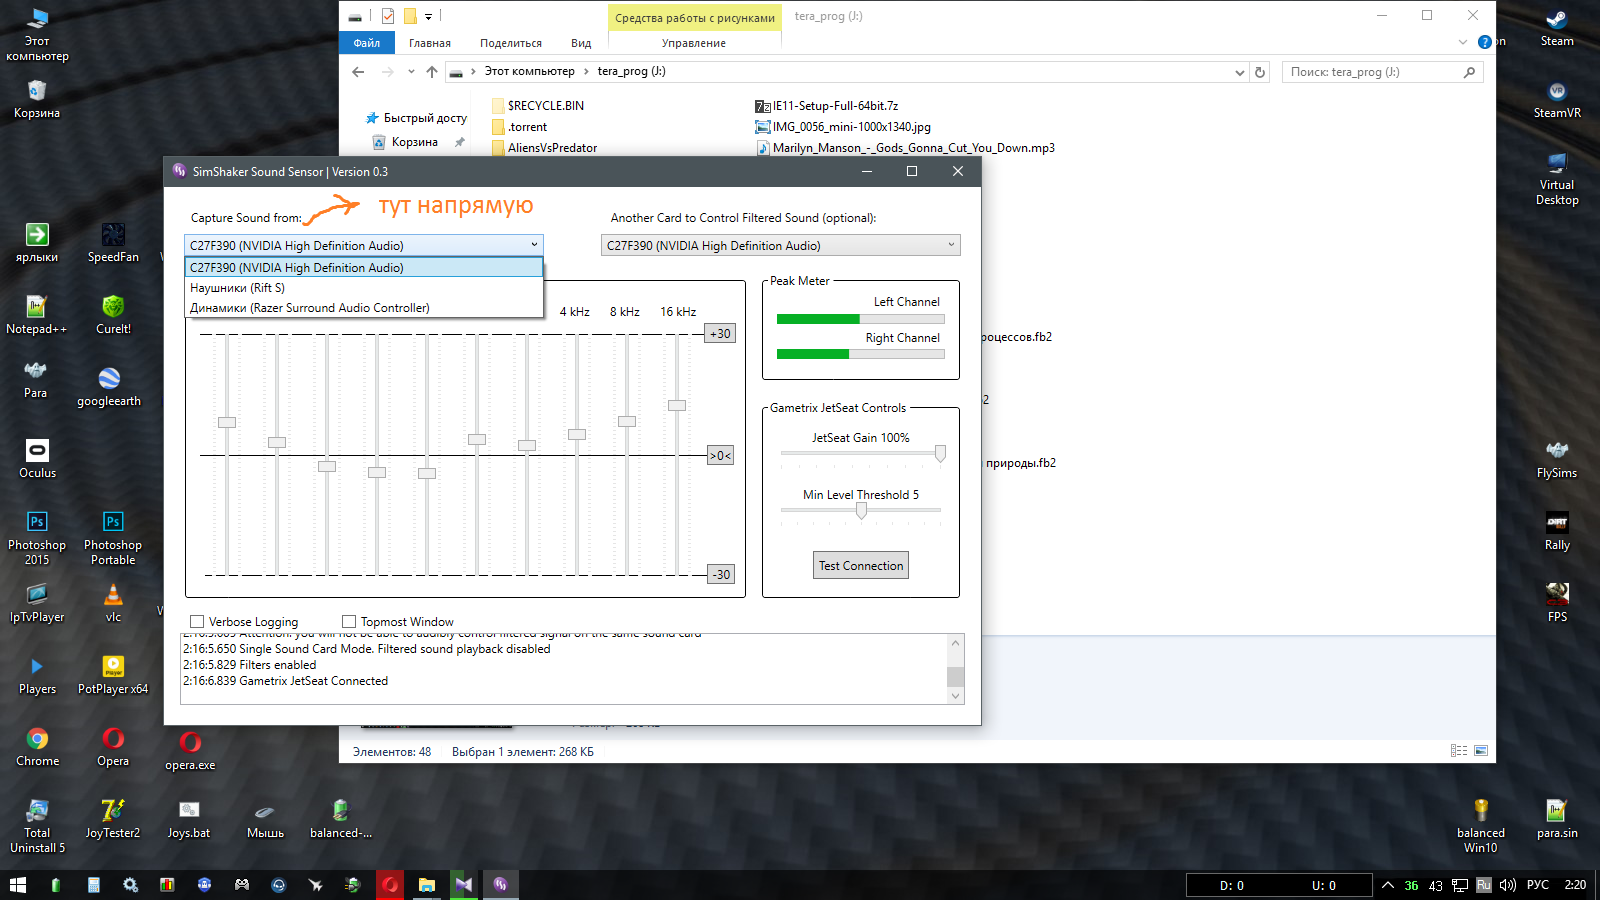The width and height of the screenshot is (1600, 900).
Task: Open Total Uninstall 5 desktop icon
Action: click(x=37, y=826)
